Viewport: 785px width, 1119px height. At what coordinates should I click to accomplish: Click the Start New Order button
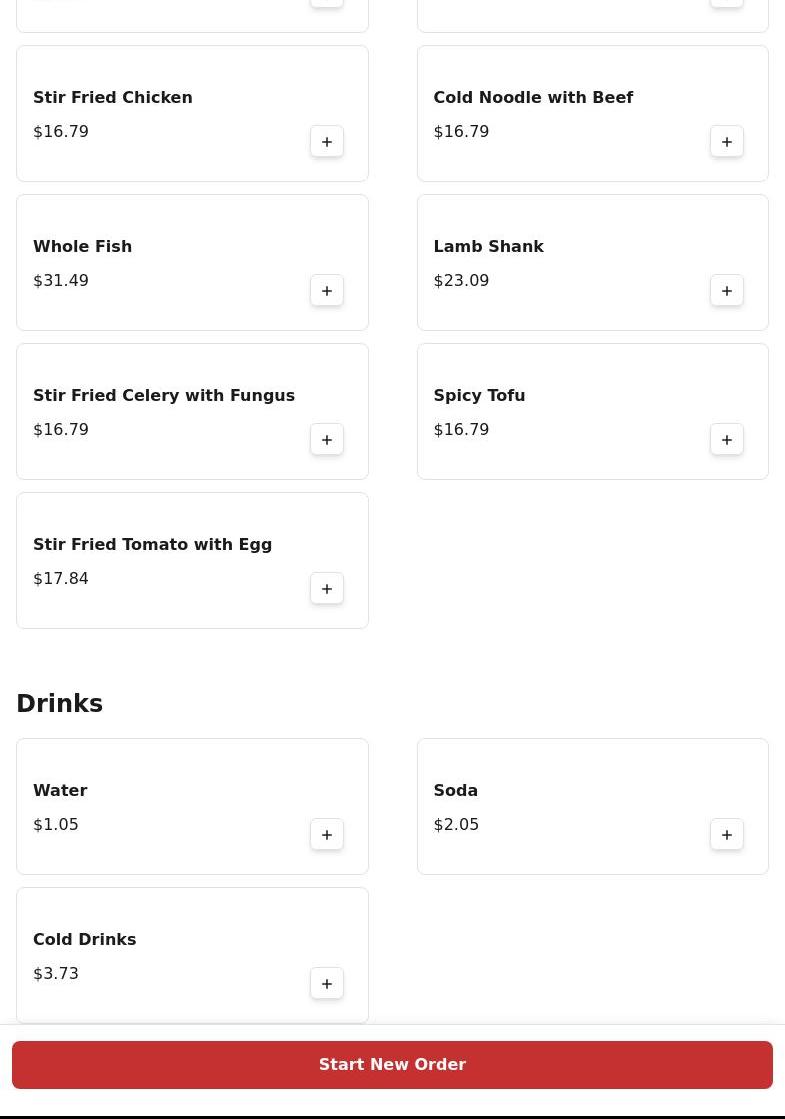[x=392, y=1065]
